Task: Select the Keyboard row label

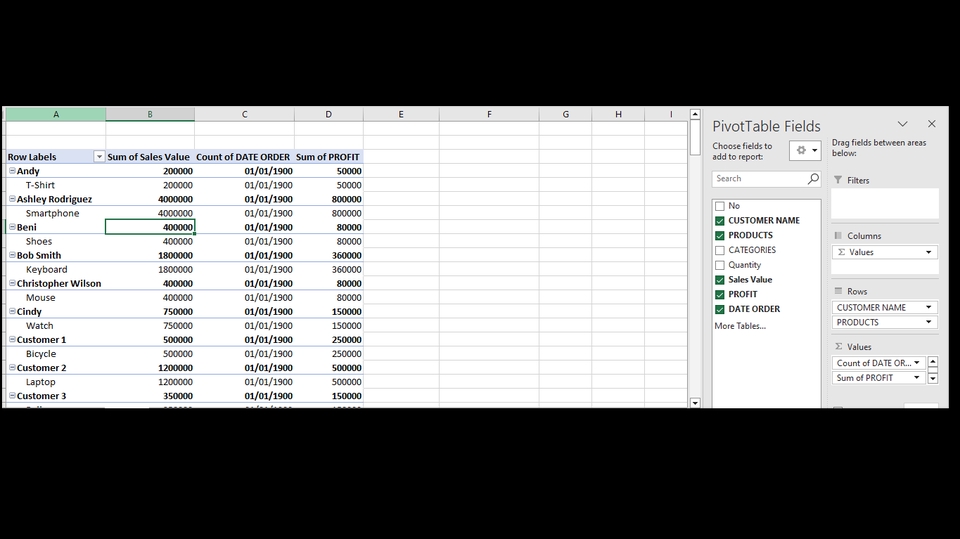Action: pyautogui.click(x=47, y=270)
